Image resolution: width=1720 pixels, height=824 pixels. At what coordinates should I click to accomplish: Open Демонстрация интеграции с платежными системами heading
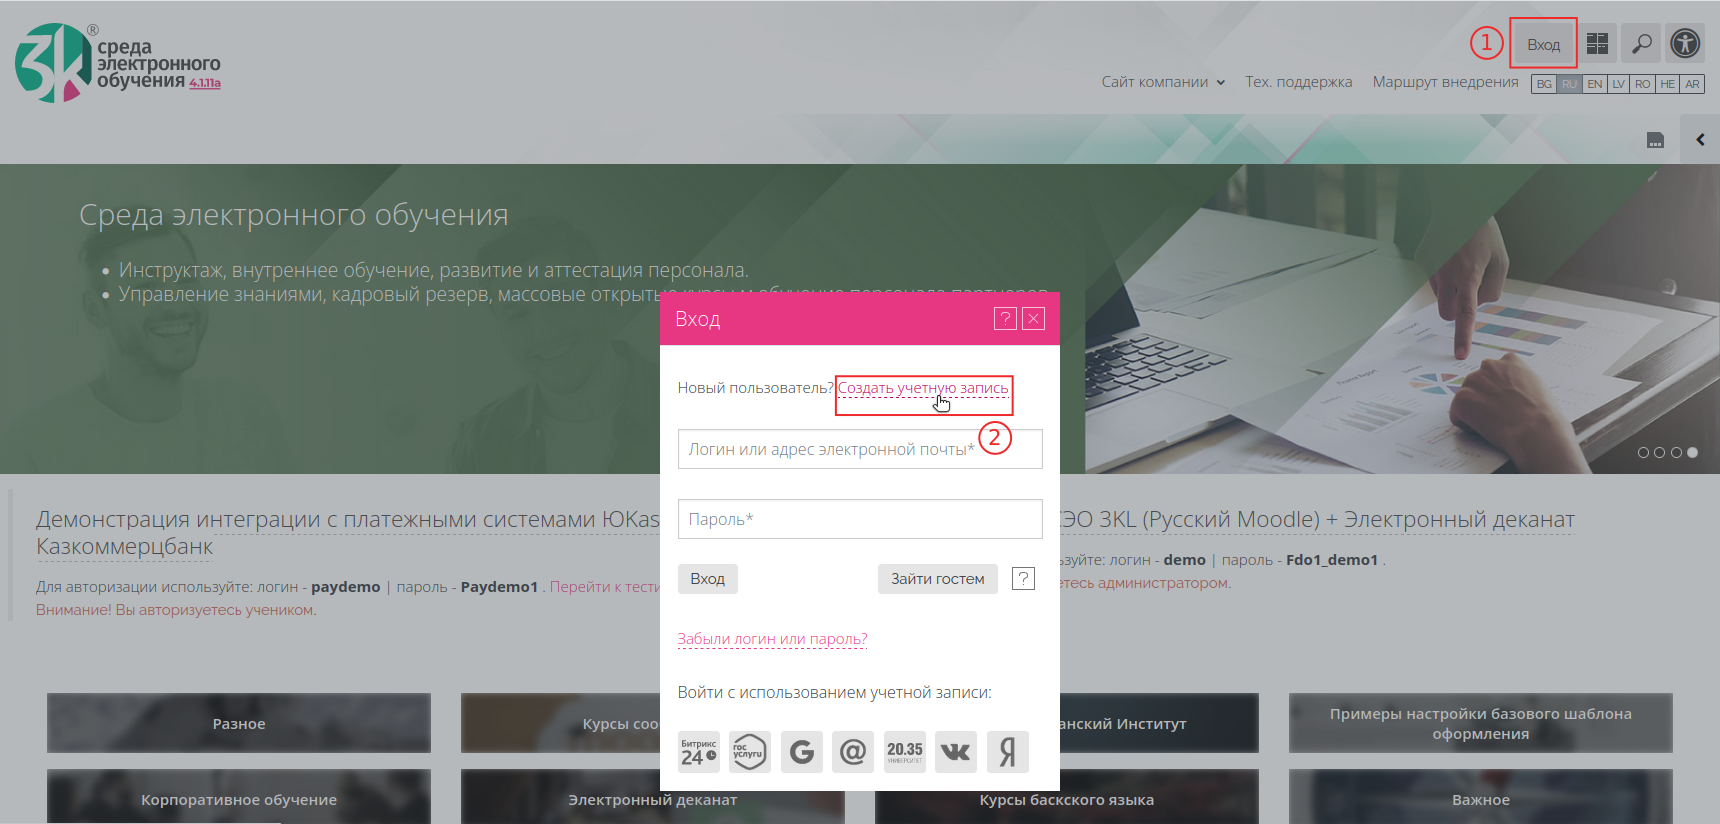tap(348, 533)
